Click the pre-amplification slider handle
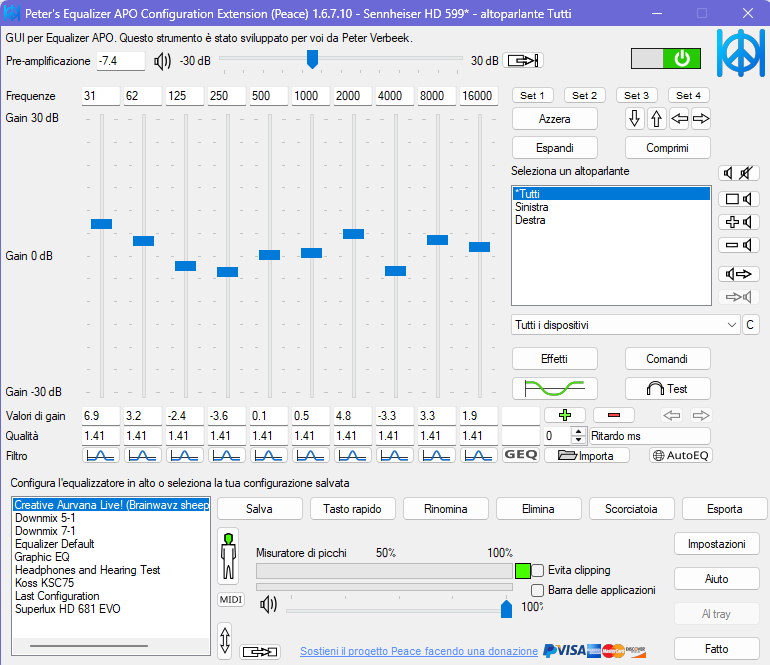770x665 pixels. [x=312, y=59]
